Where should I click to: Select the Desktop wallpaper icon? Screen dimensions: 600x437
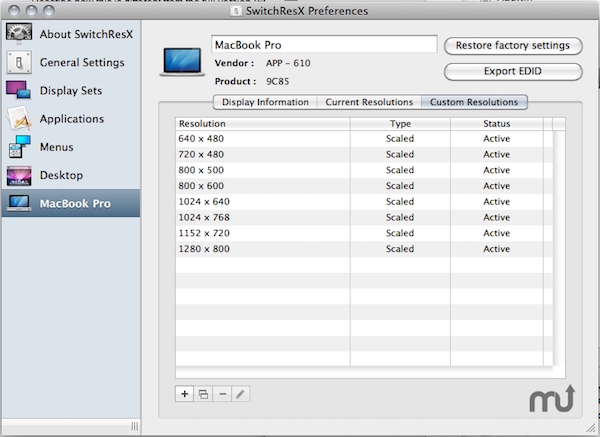click(19, 176)
